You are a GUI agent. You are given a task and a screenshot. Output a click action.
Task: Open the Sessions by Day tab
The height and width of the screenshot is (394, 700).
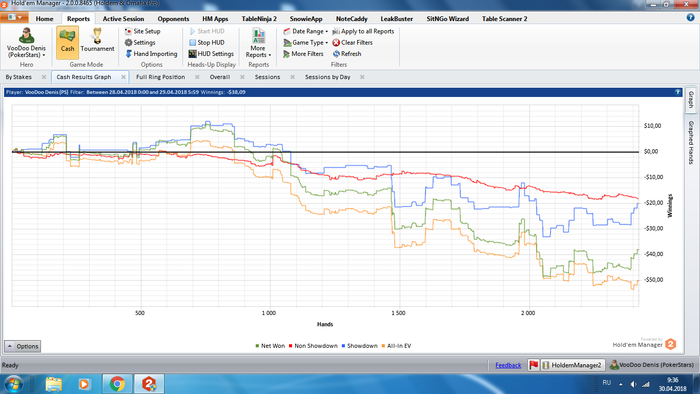point(327,77)
